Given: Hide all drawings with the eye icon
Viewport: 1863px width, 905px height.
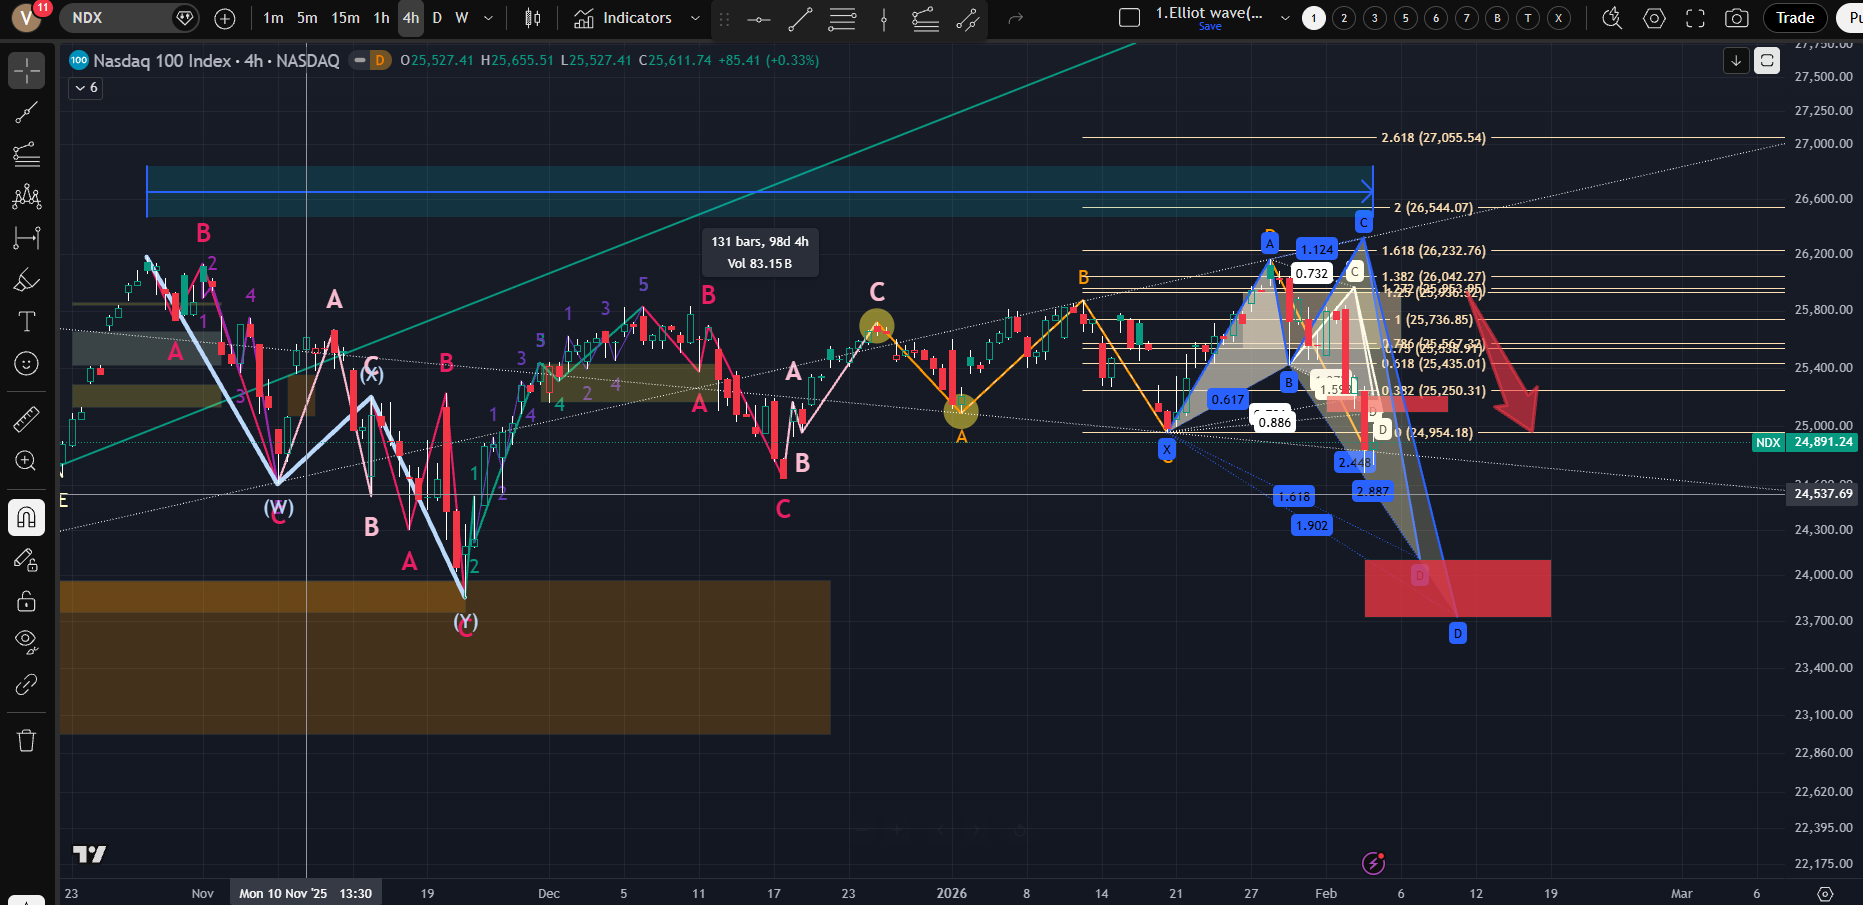Looking at the screenshot, I should click(x=27, y=641).
